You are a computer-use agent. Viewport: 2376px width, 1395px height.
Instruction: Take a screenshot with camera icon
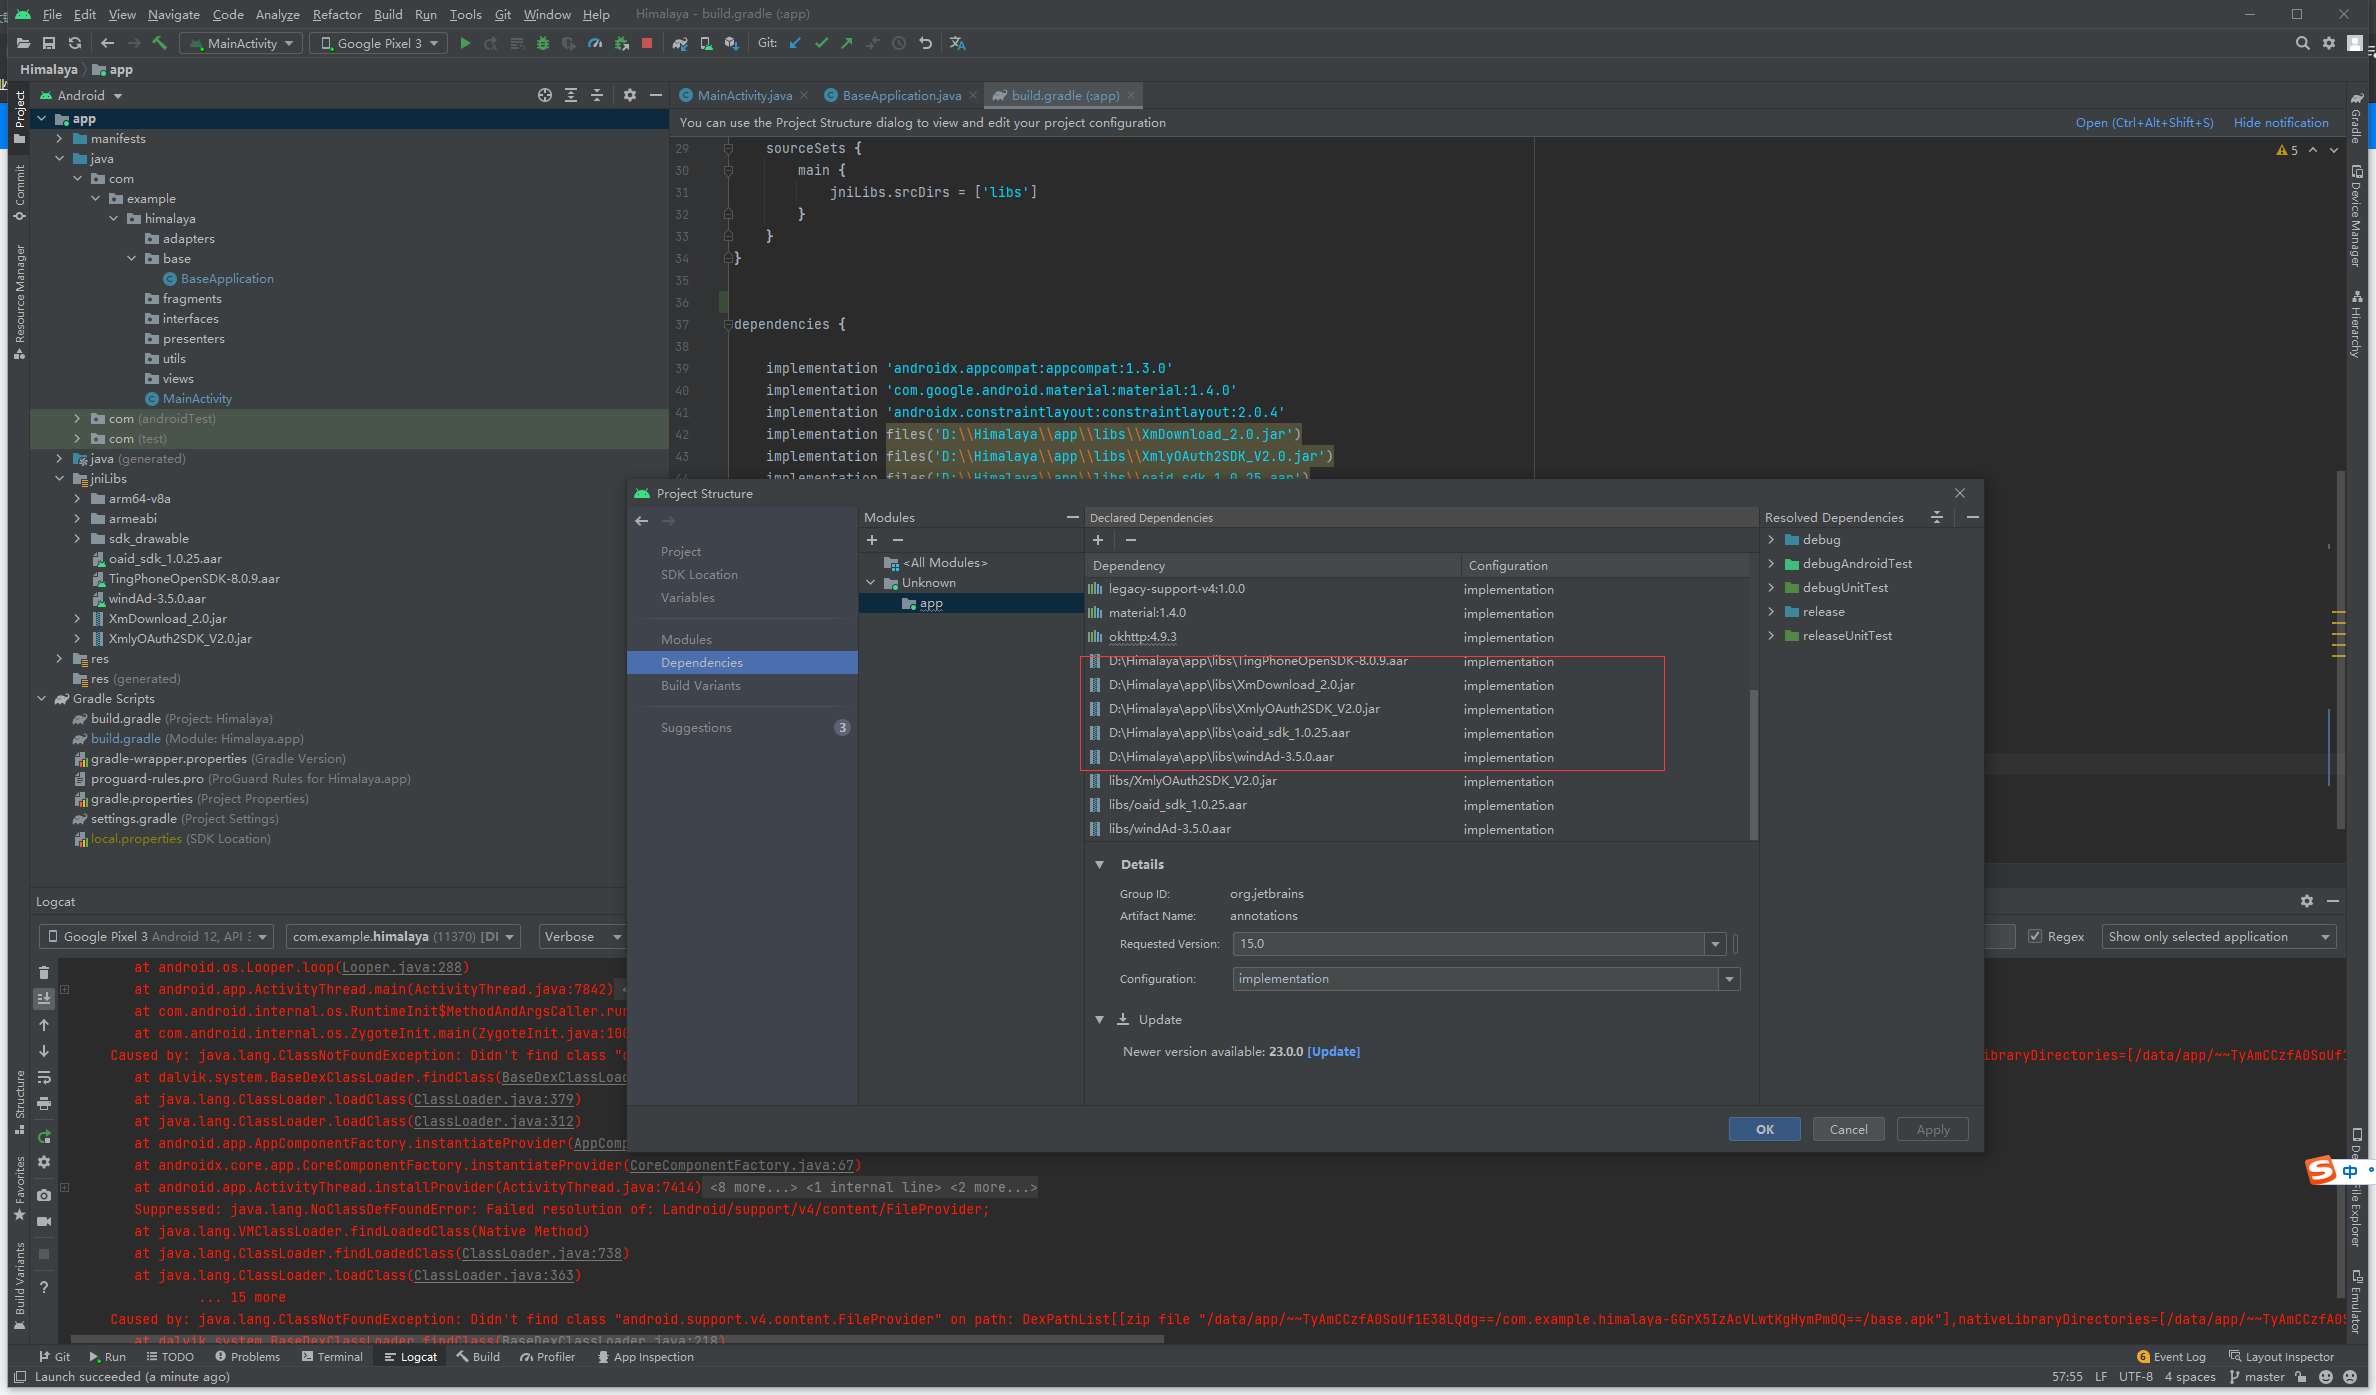[x=44, y=1195]
